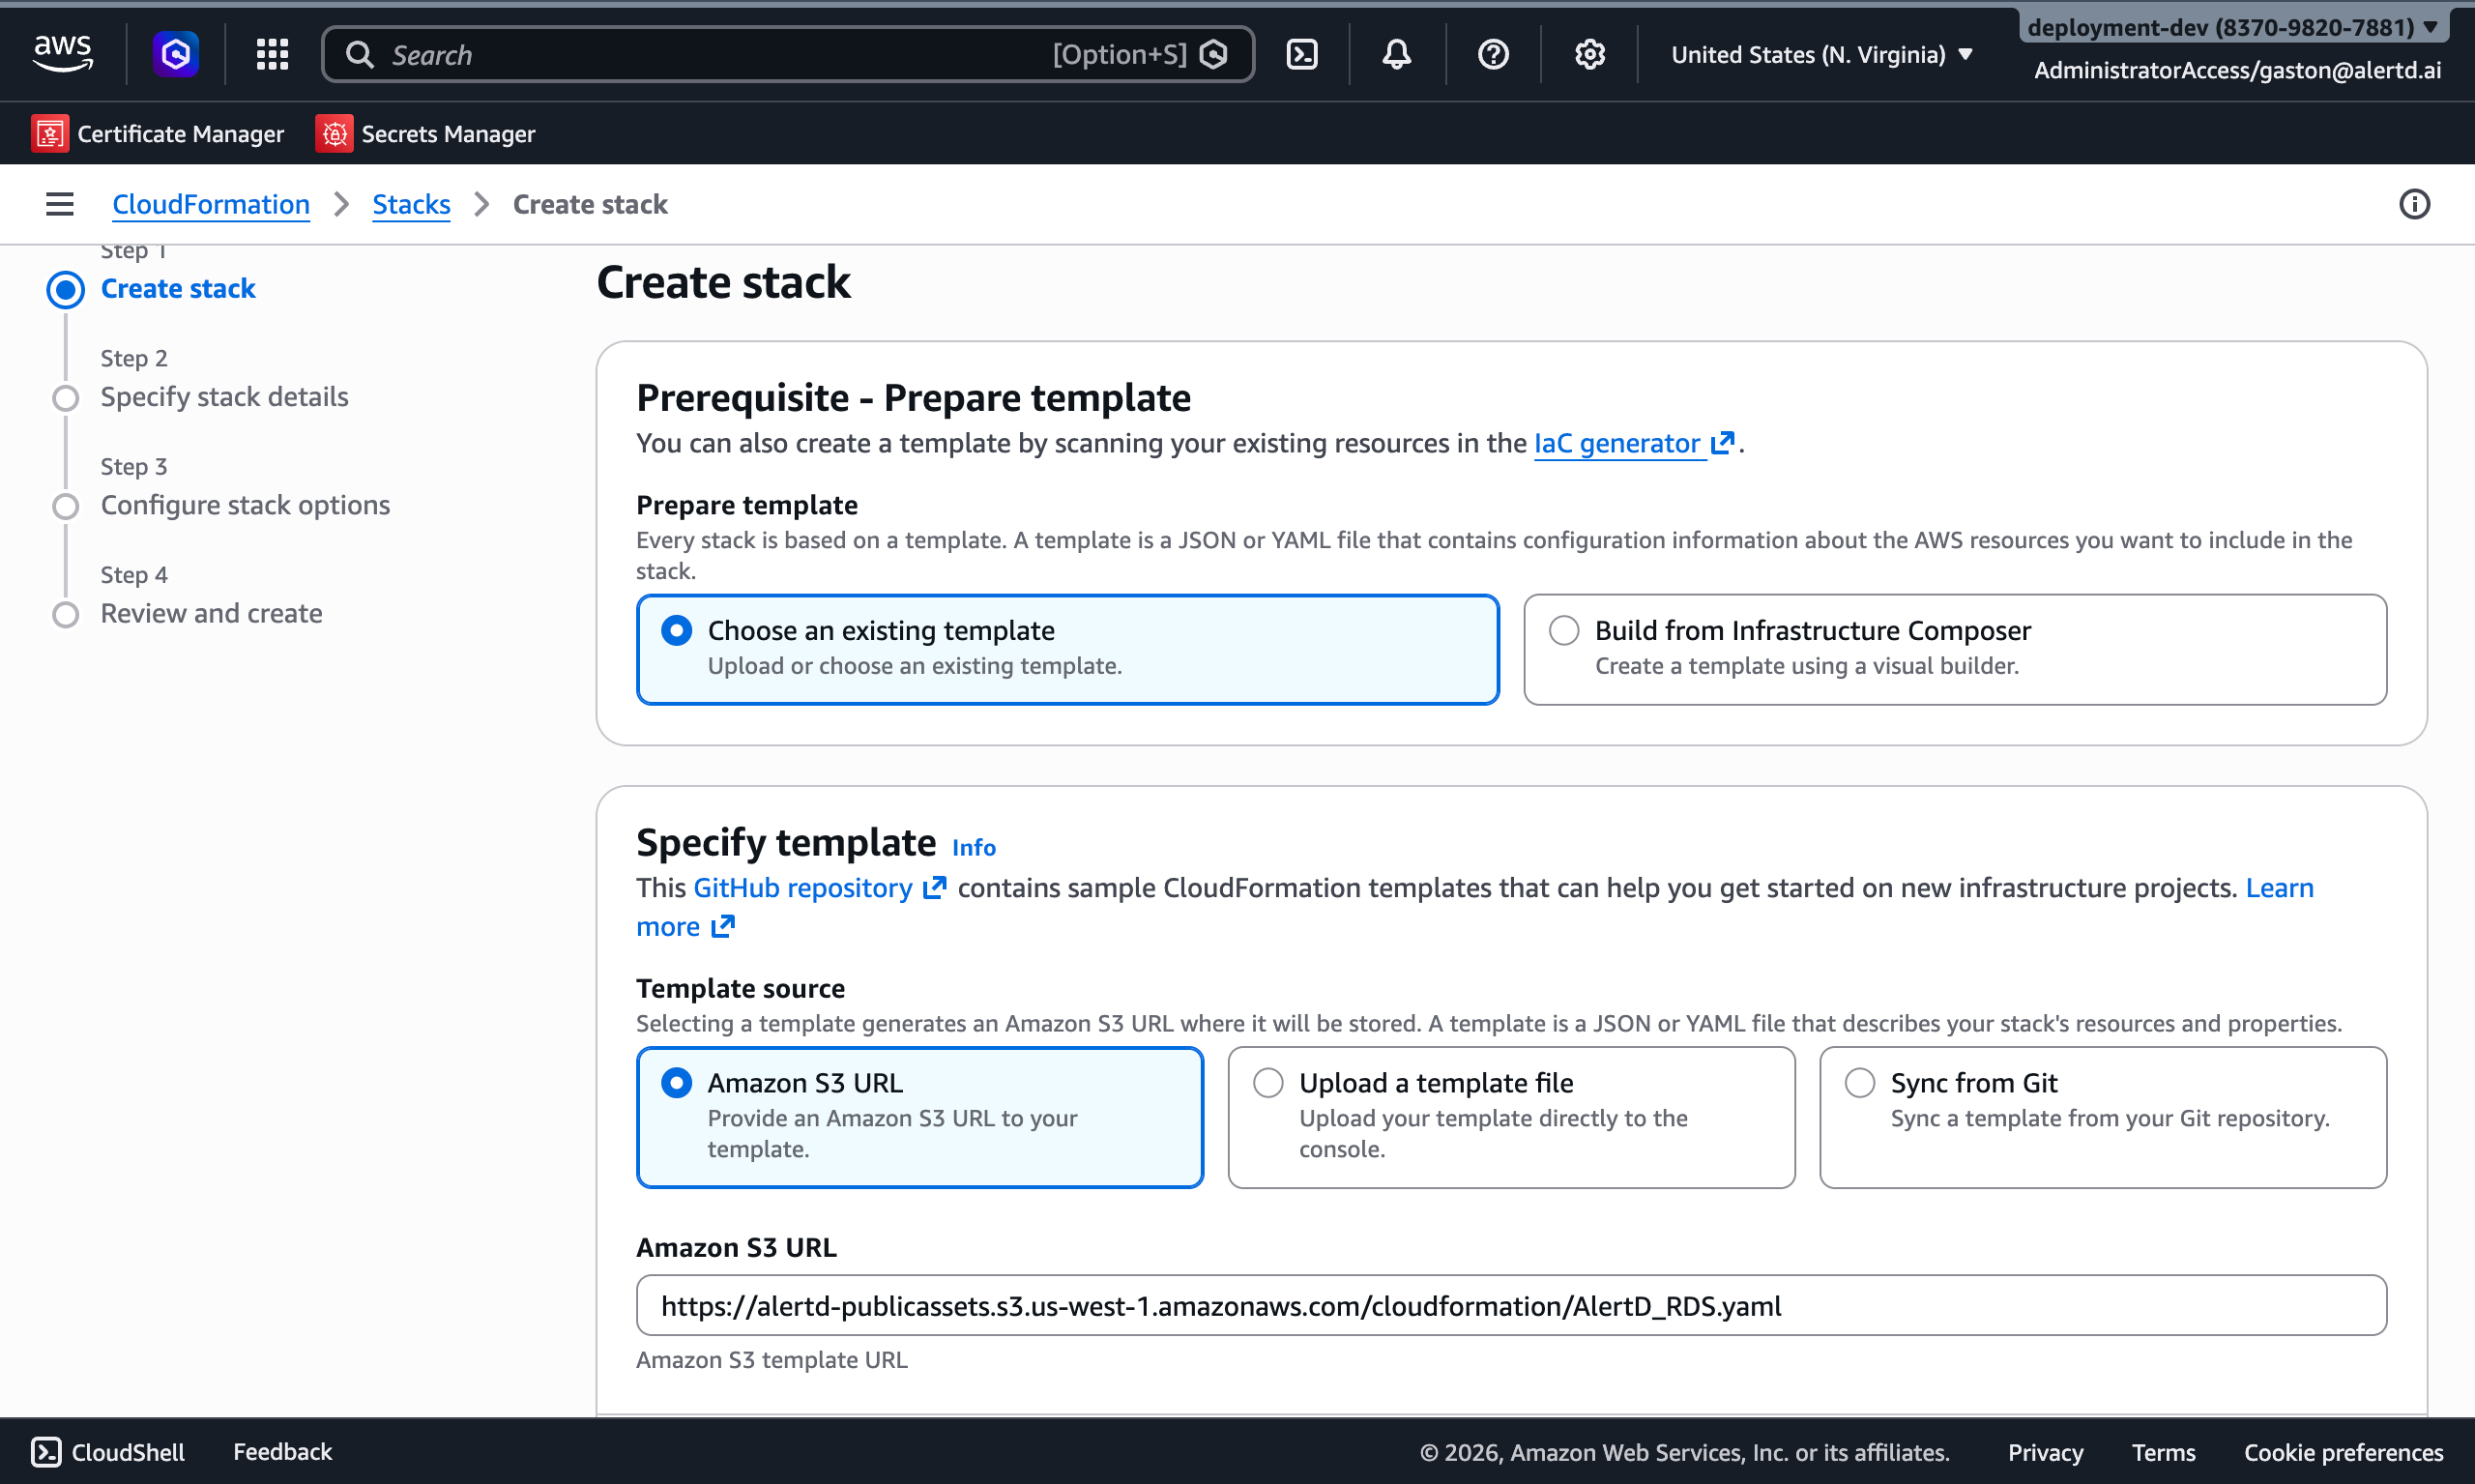
Task: Click the Create stack breadcrumb text
Action: (x=590, y=204)
